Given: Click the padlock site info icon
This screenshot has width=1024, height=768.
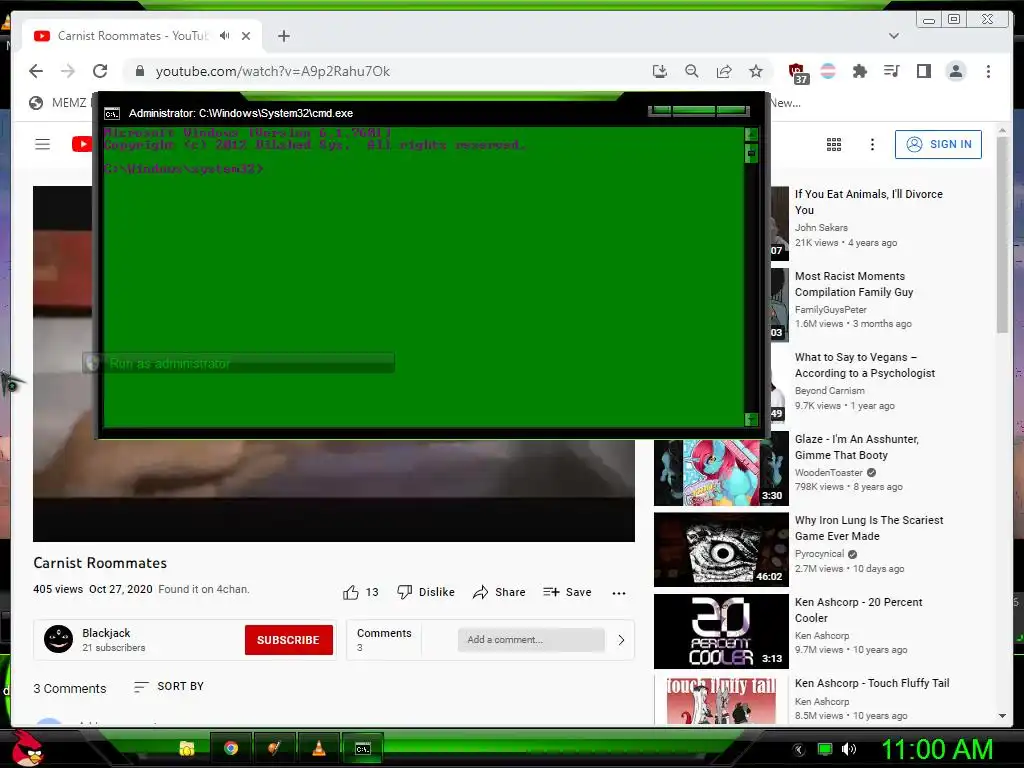Looking at the screenshot, I should coord(139,71).
